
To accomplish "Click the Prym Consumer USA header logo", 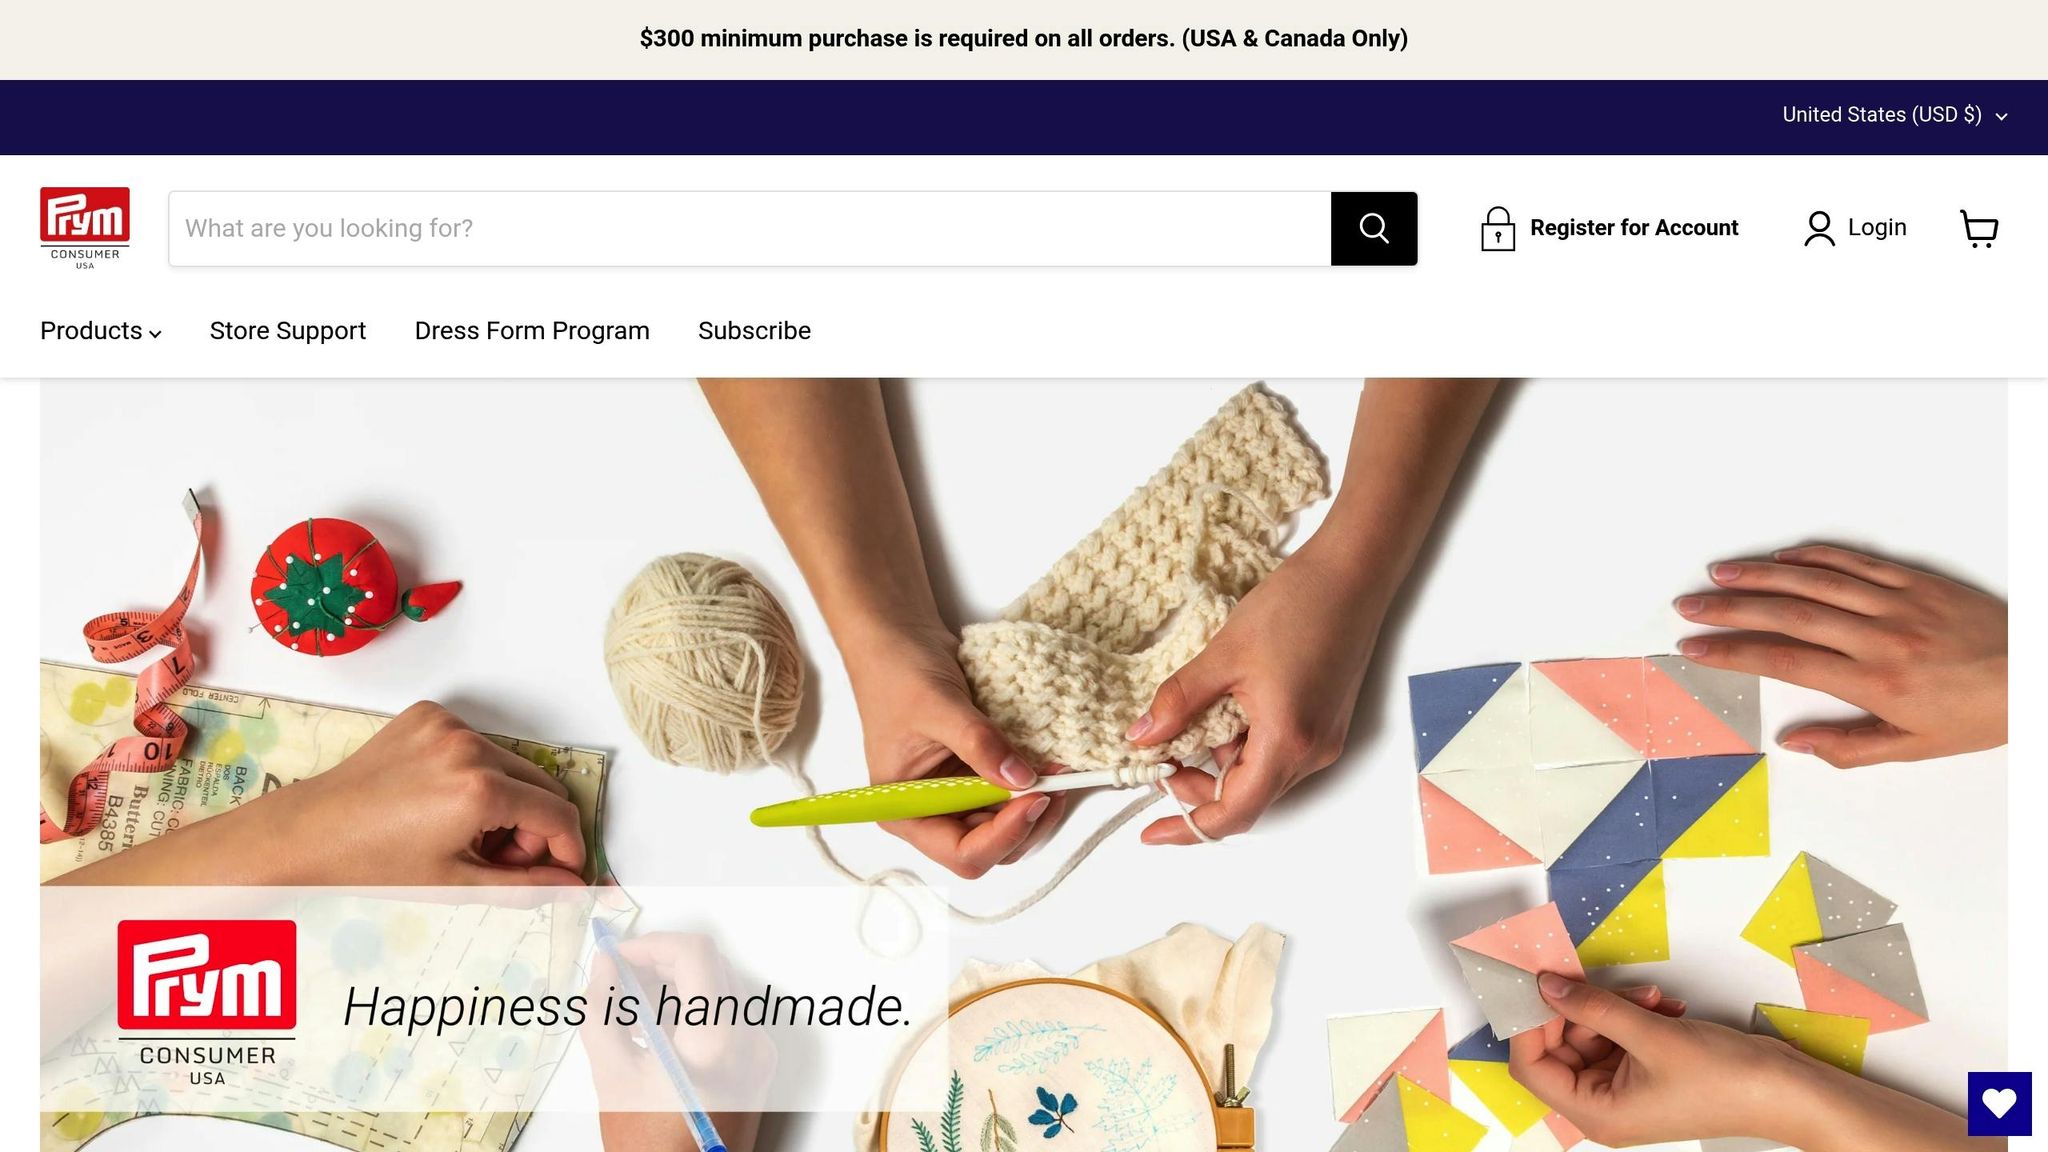I will click(85, 228).
